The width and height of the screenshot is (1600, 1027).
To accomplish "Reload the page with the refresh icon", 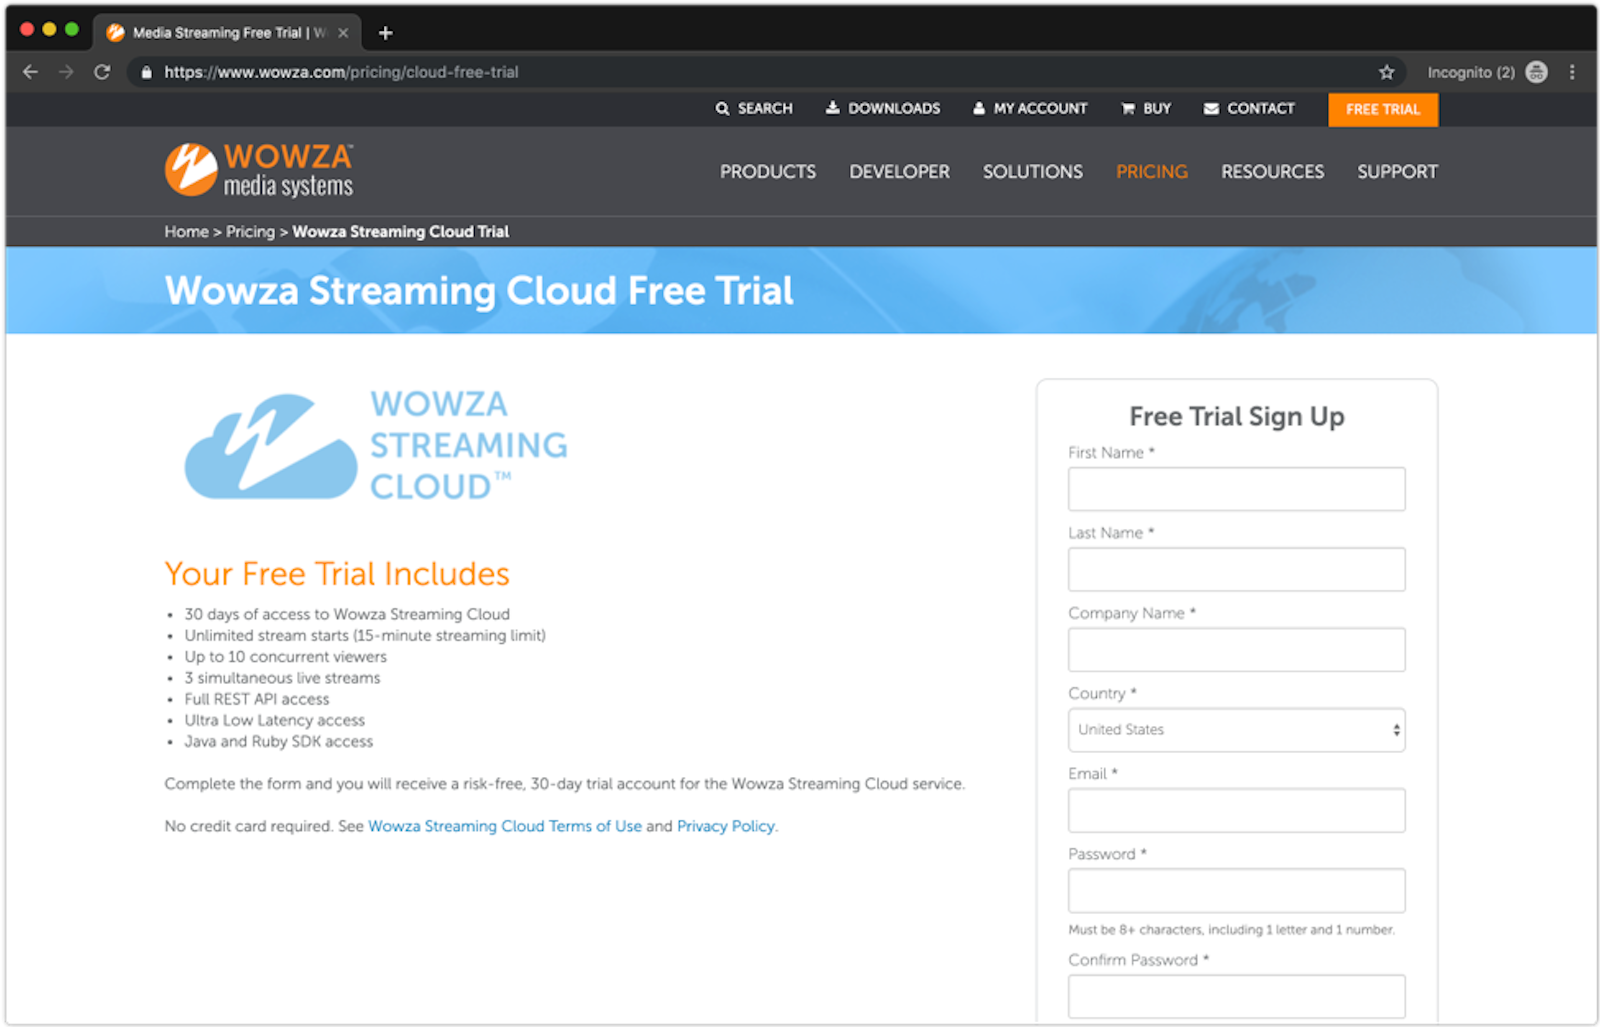I will tap(103, 72).
